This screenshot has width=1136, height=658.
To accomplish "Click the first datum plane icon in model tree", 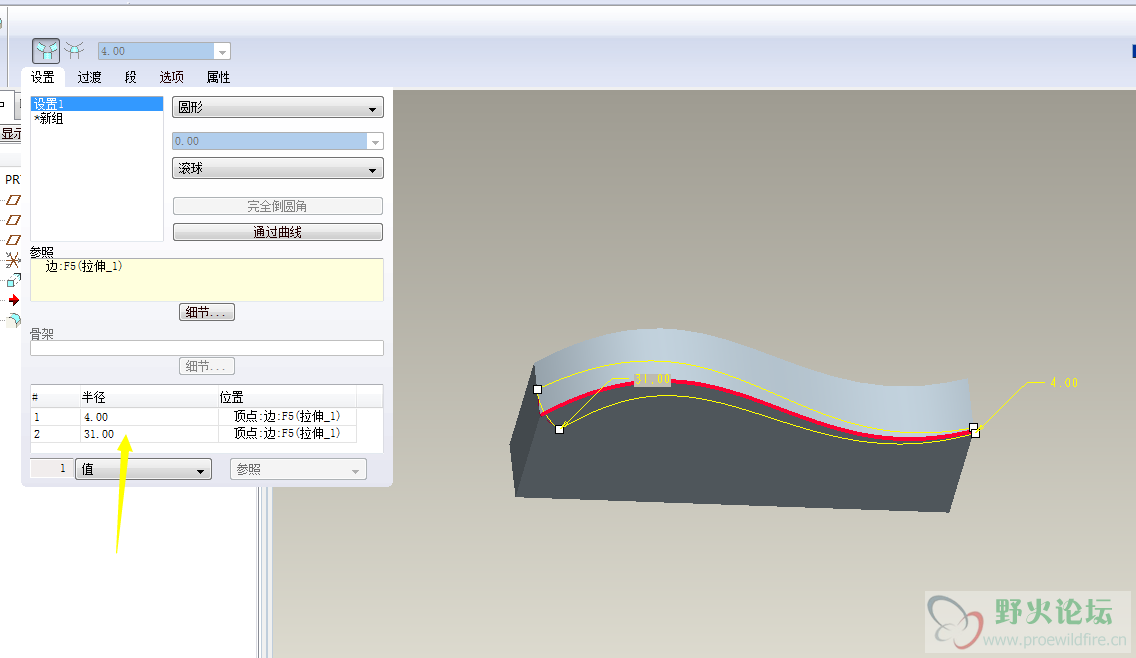I will (13, 201).
